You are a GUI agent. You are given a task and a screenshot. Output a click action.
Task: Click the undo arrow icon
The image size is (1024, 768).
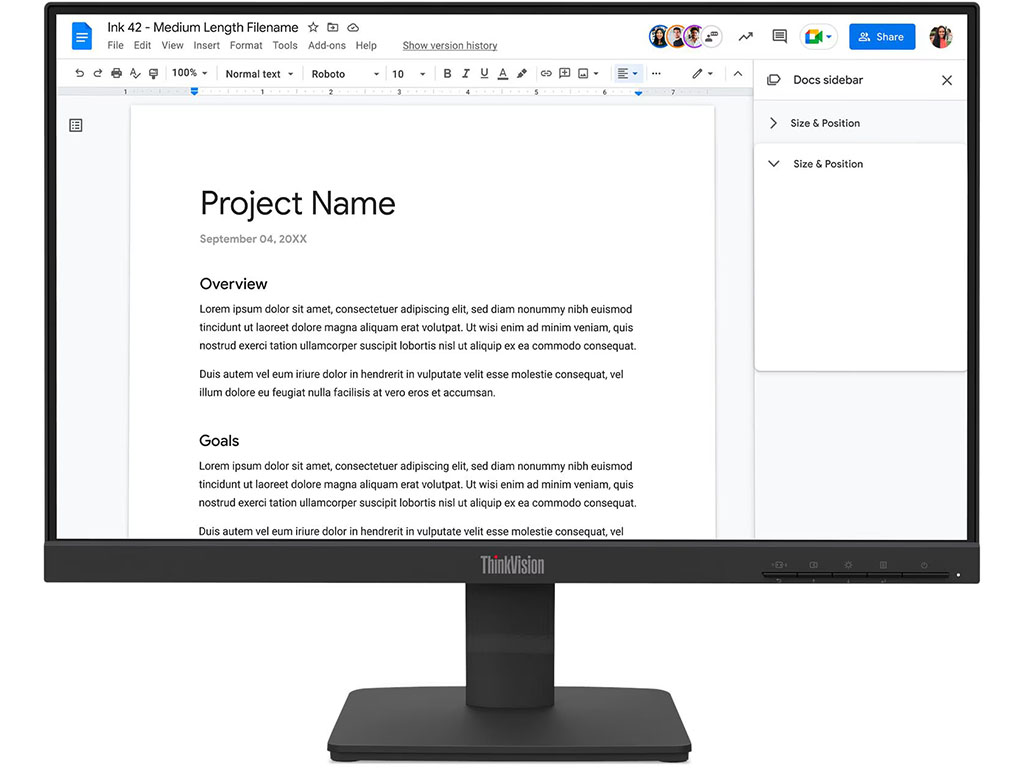coord(80,74)
